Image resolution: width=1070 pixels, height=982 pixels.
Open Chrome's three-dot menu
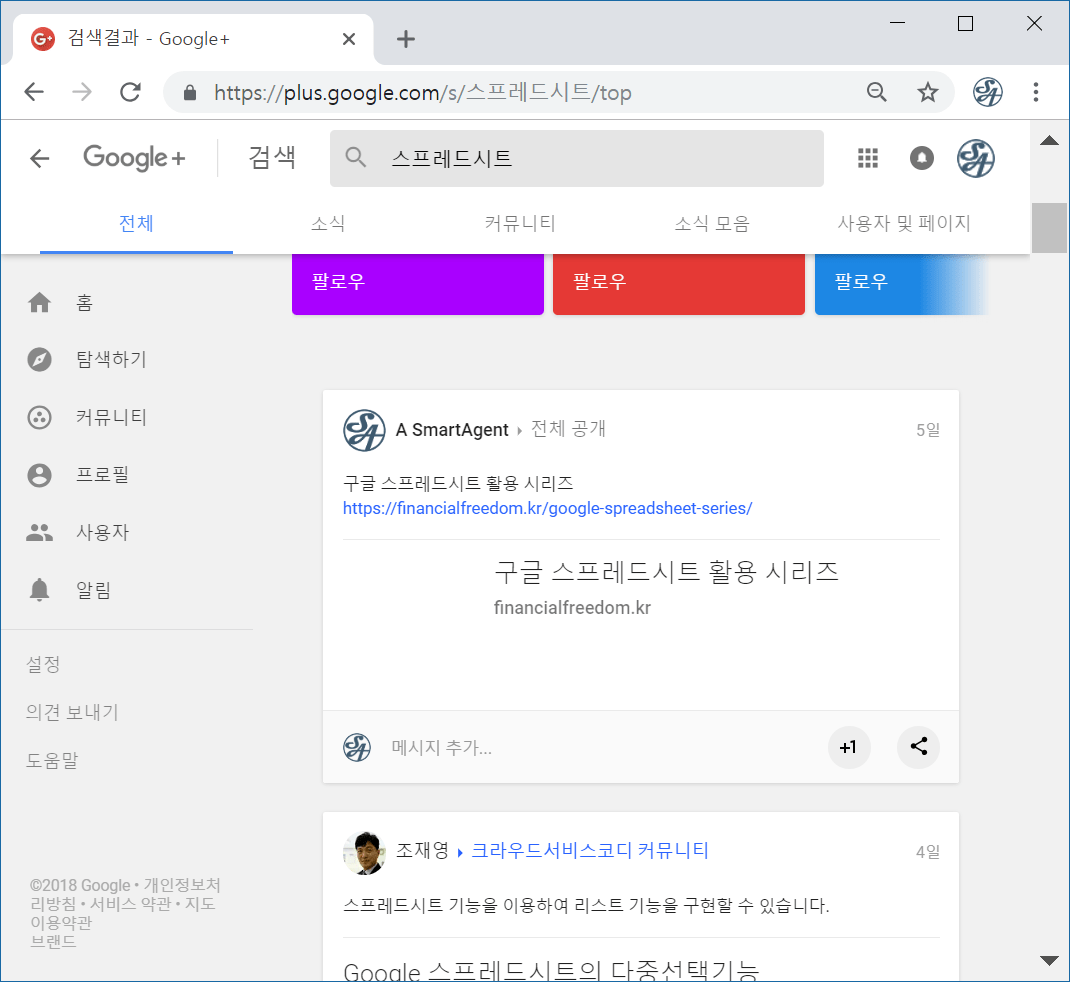[x=1036, y=93]
